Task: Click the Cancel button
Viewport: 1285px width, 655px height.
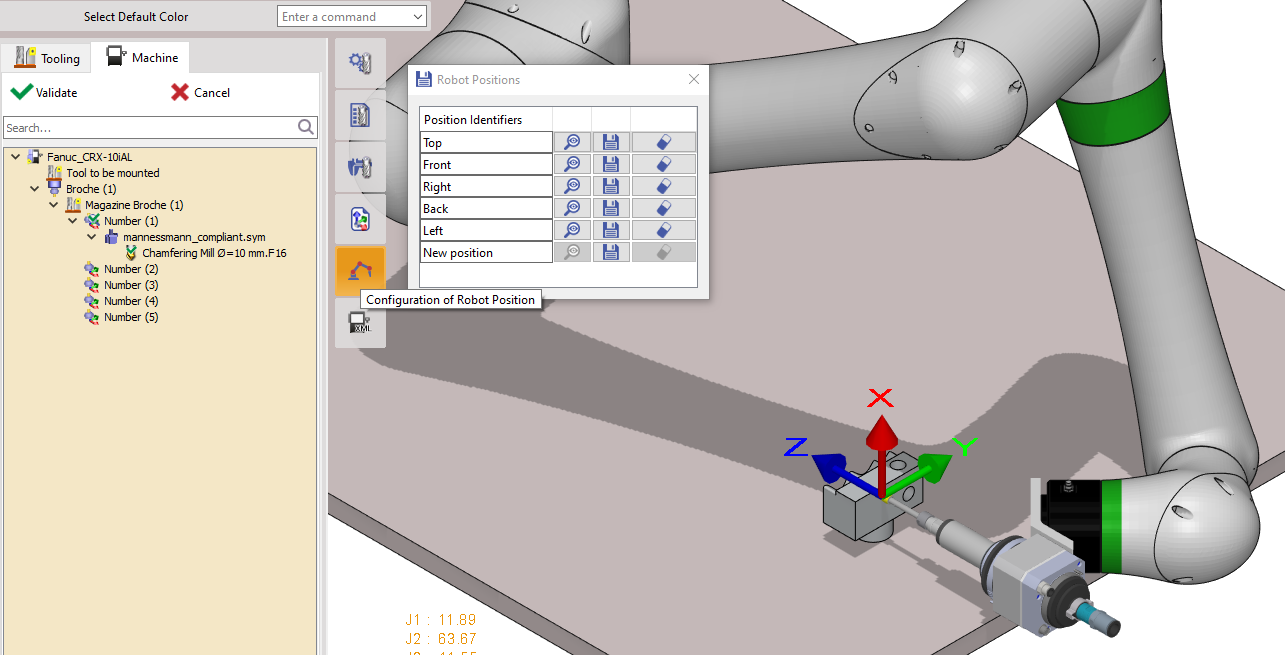Action: (209, 92)
